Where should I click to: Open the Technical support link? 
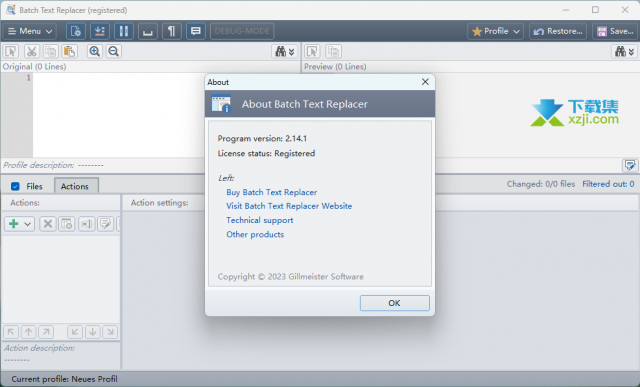(260, 220)
